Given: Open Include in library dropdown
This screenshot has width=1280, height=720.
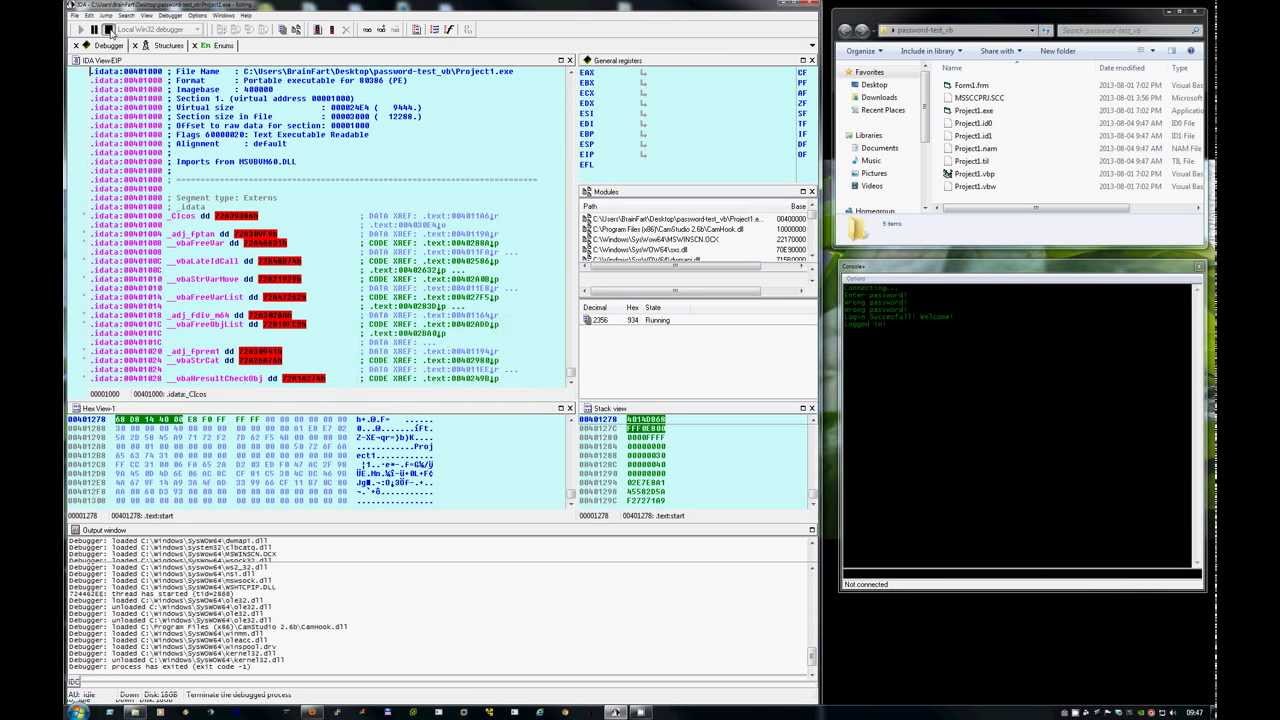Looking at the screenshot, I should [x=932, y=51].
